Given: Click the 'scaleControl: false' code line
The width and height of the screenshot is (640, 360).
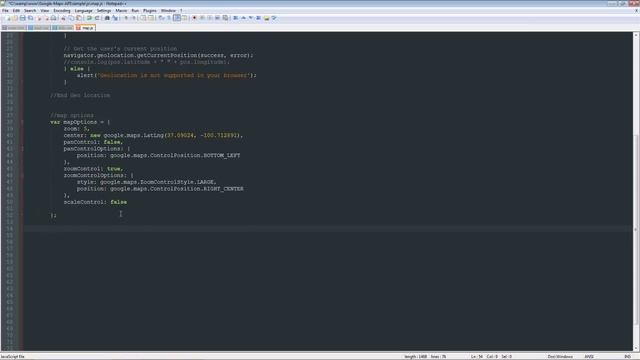Looking at the screenshot, I should 95,202.
